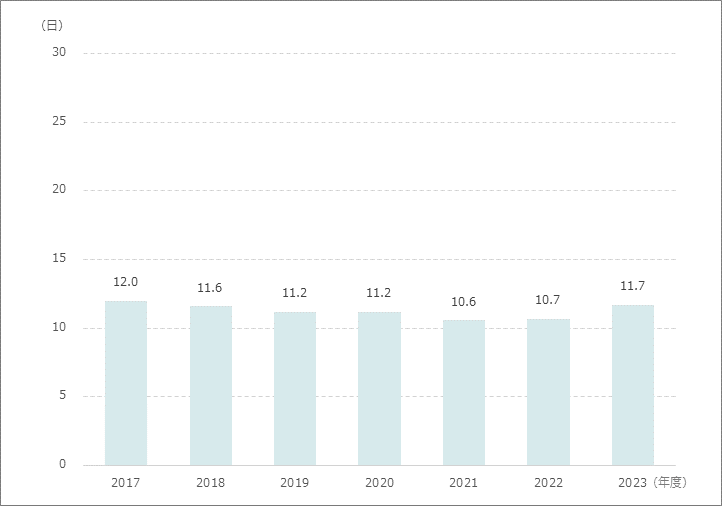Select the (日) unit label
This screenshot has height=506, width=722.
coord(53,25)
